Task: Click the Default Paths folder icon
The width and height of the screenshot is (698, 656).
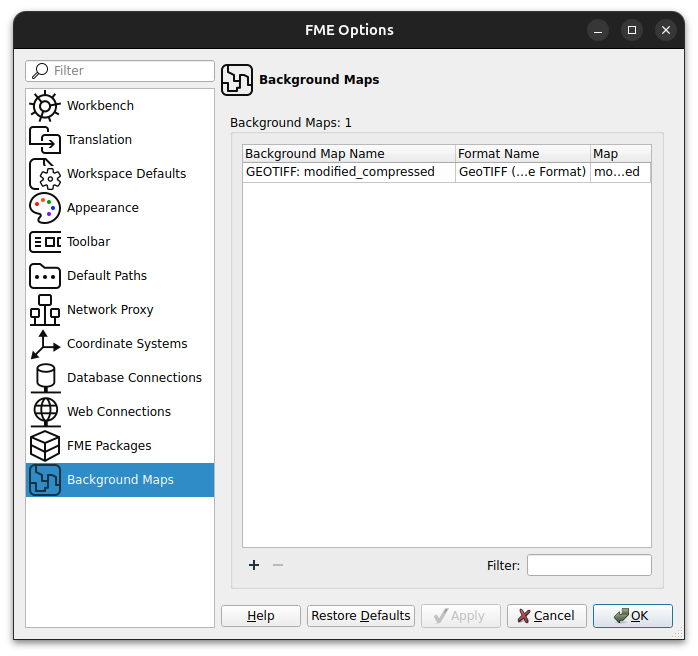Action: [x=45, y=276]
